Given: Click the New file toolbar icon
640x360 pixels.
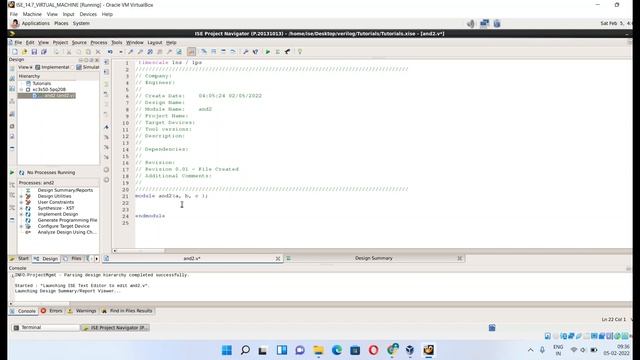Looking at the screenshot, I should pyautogui.click(x=15, y=52).
